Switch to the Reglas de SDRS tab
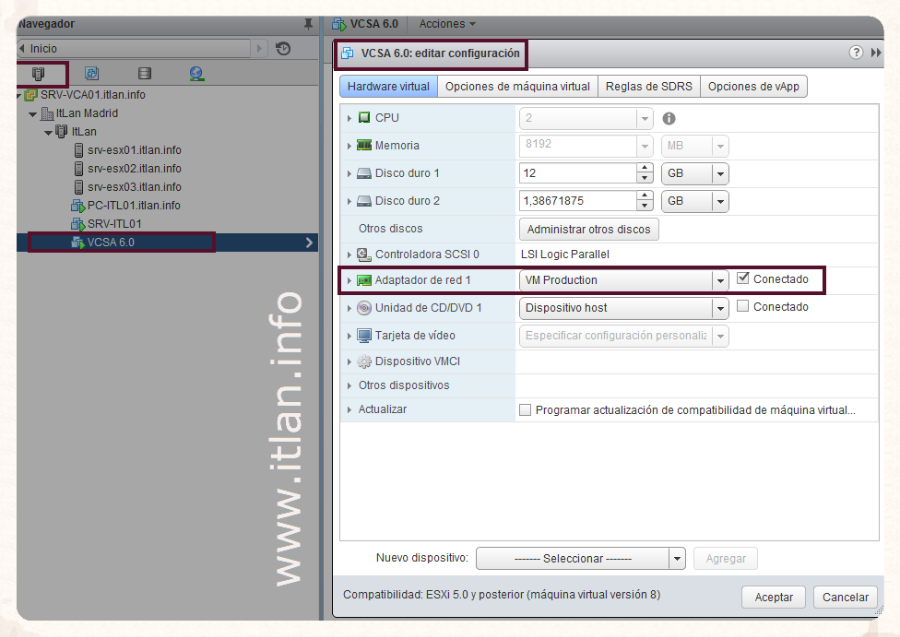 click(649, 87)
